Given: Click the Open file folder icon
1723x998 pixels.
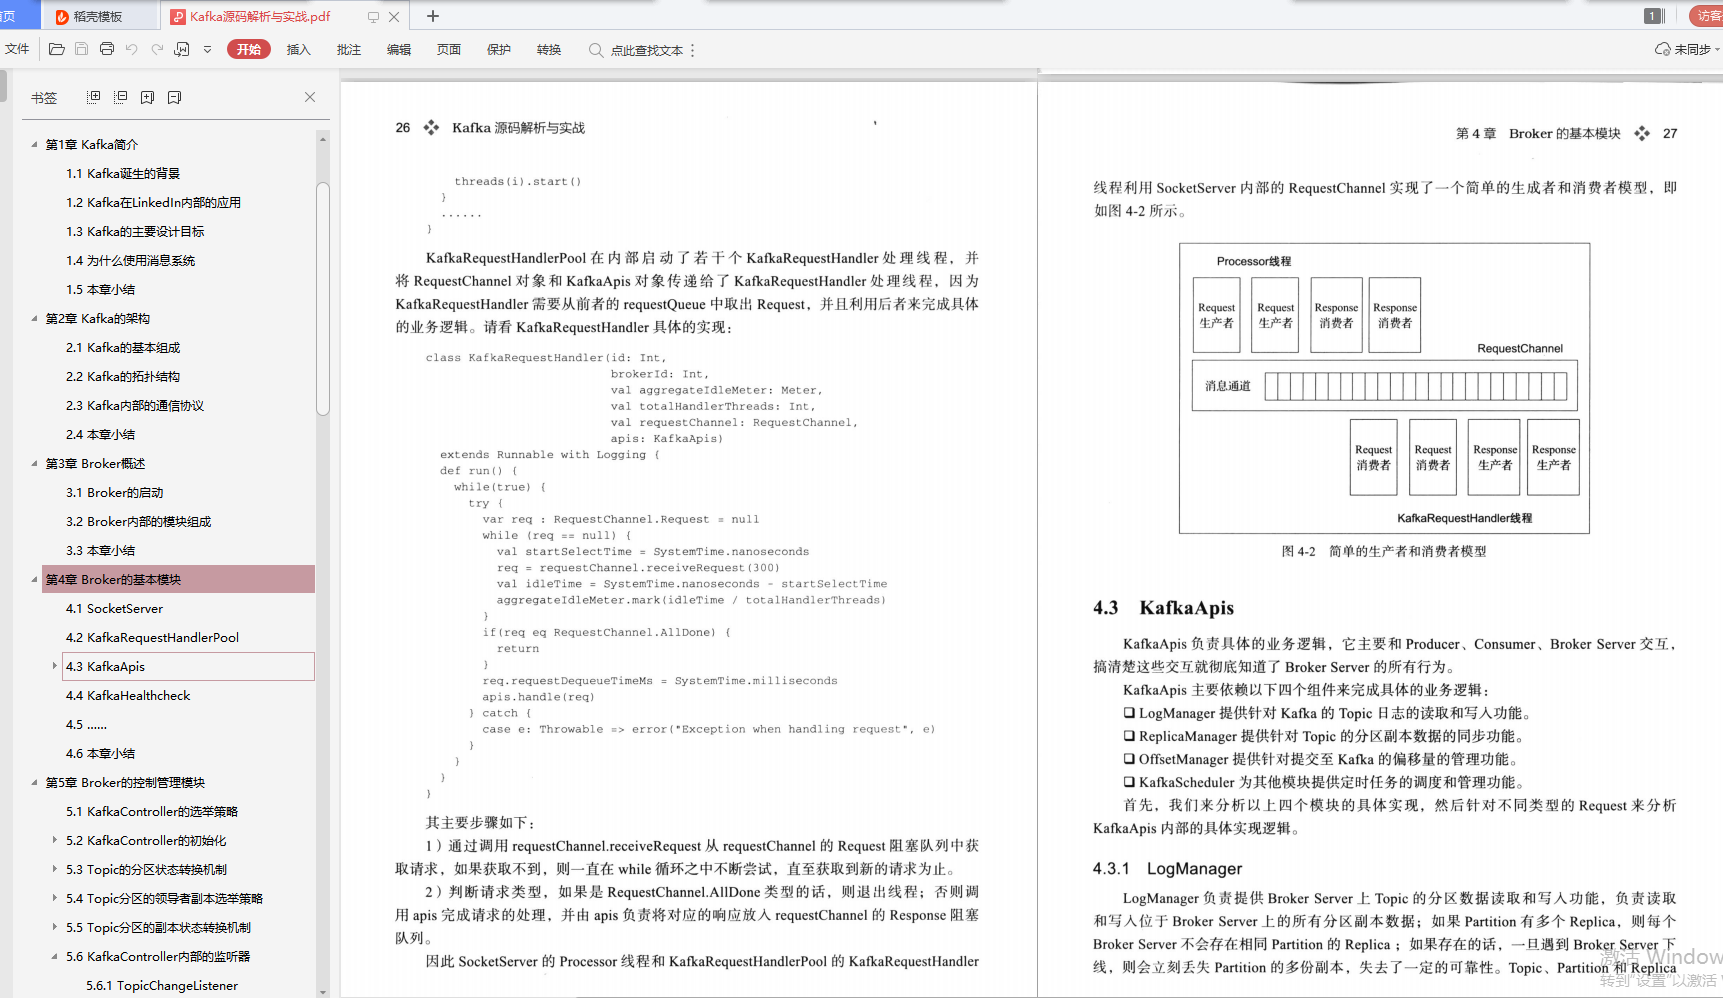Looking at the screenshot, I should coord(57,49).
